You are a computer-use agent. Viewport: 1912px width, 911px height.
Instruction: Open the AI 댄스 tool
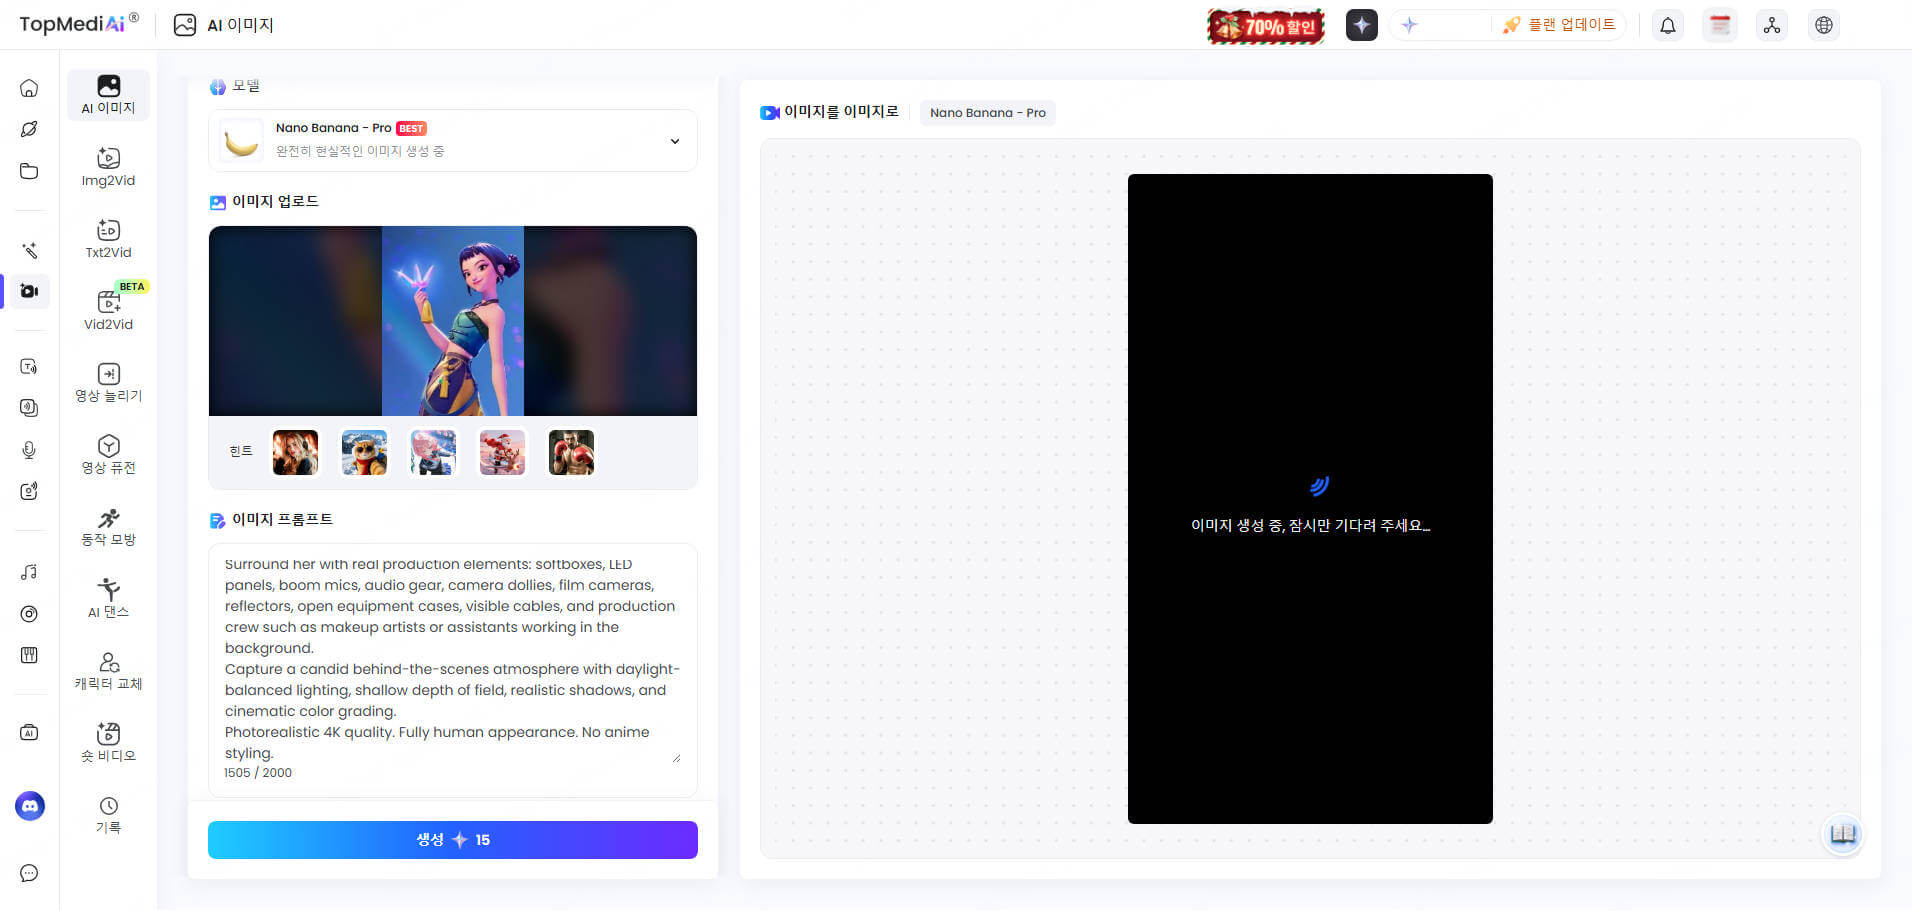pyautogui.click(x=108, y=598)
